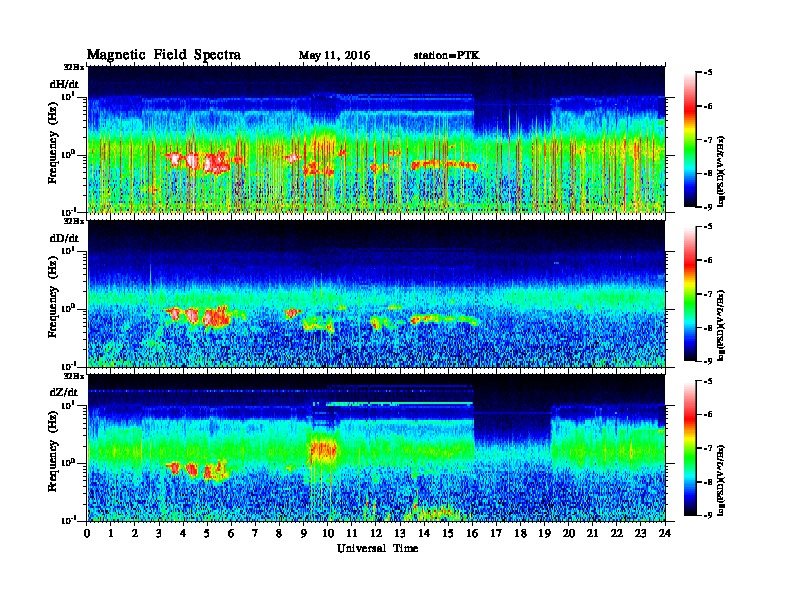The height and width of the screenshot is (612, 792).
Task: Click the "10" tick on Universal Time axis
Action: (x=328, y=533)
